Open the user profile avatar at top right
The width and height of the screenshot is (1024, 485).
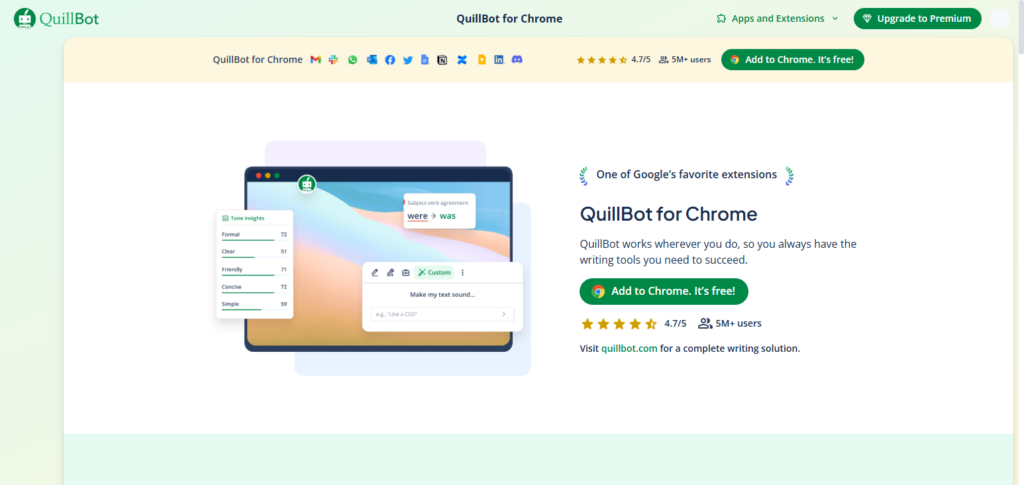pyautogui.click(x=1000, y=18)
